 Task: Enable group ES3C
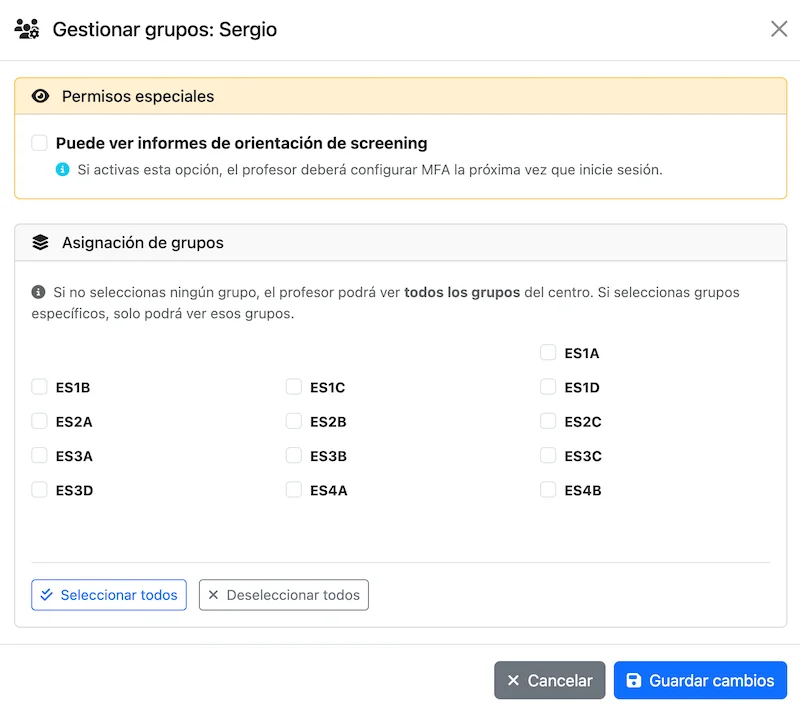[548, 456]
